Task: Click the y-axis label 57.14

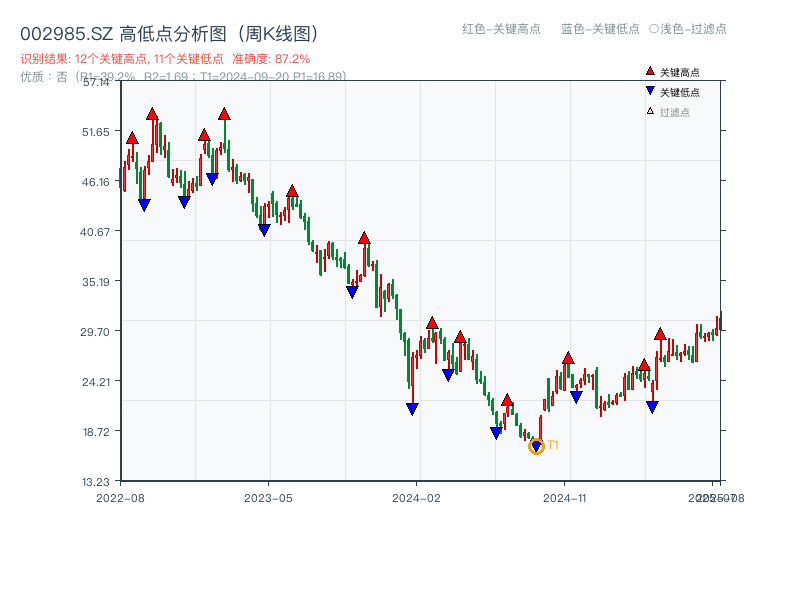Action: tap(96, 82)
